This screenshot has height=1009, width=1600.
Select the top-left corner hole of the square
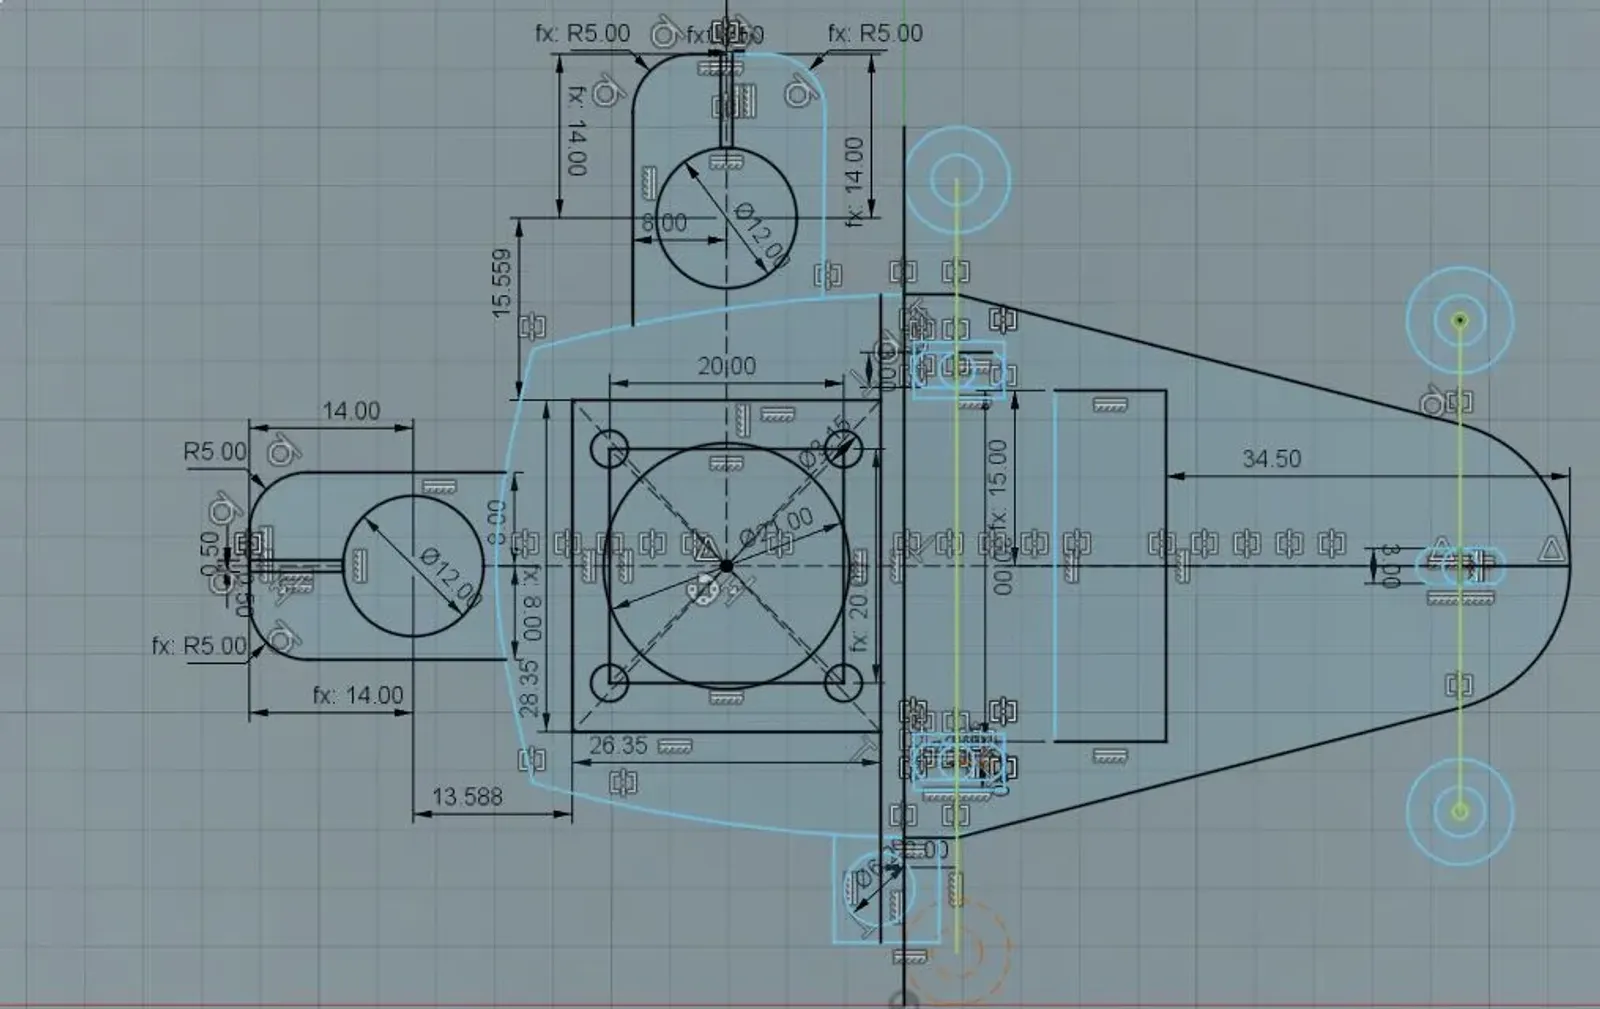pos(609,449)
